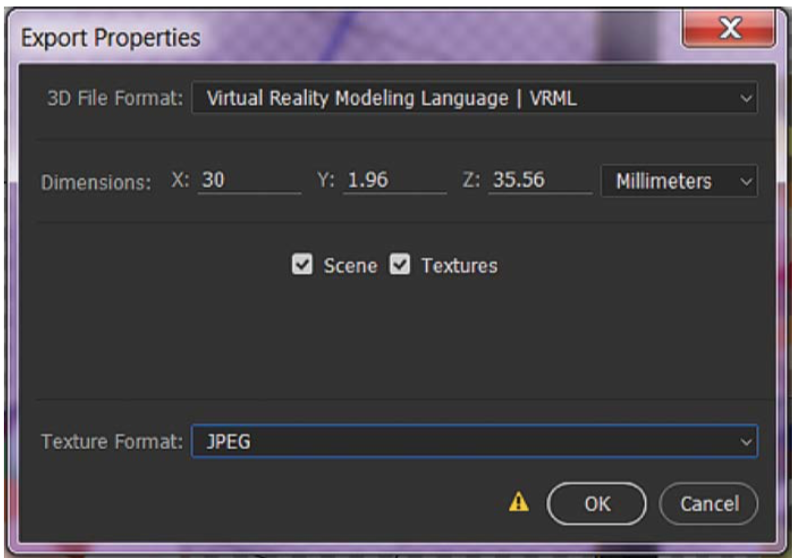Expand the Millimeters units dropdown
The height and width of the screenshot is (558, 792).
pyautogui.click(x=678, y=181)
